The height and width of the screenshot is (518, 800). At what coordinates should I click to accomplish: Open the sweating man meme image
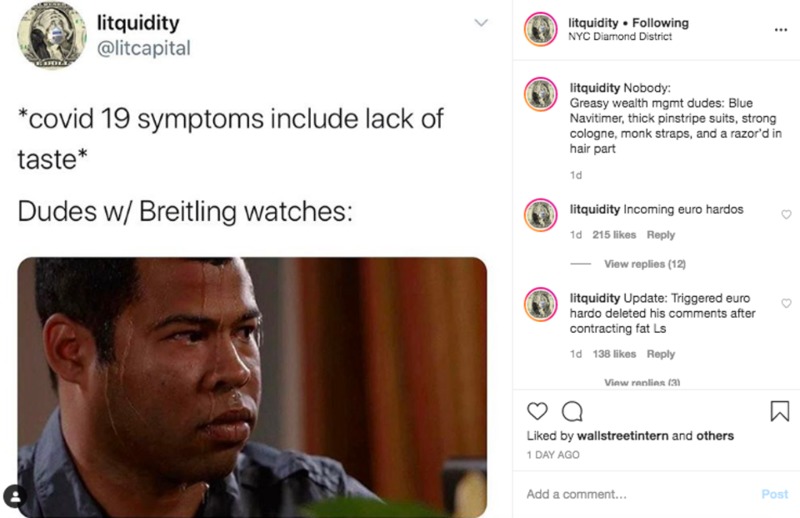pos(252,387)
